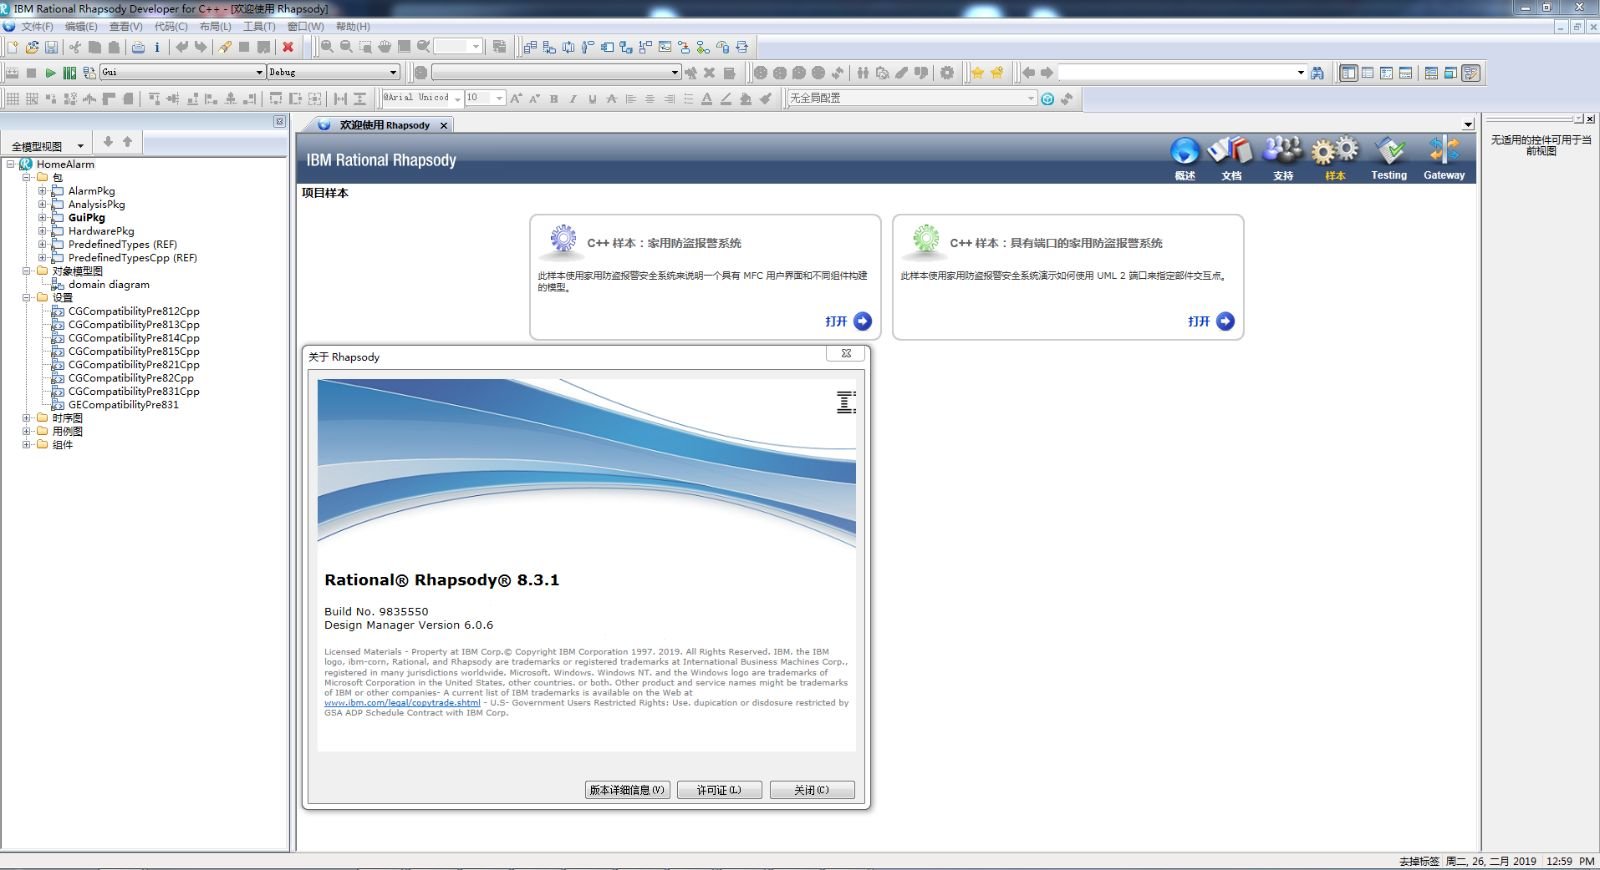Open 概述 overview globe icon
The width and height of the screenshot is (1600, 870).
point(1185,158)
